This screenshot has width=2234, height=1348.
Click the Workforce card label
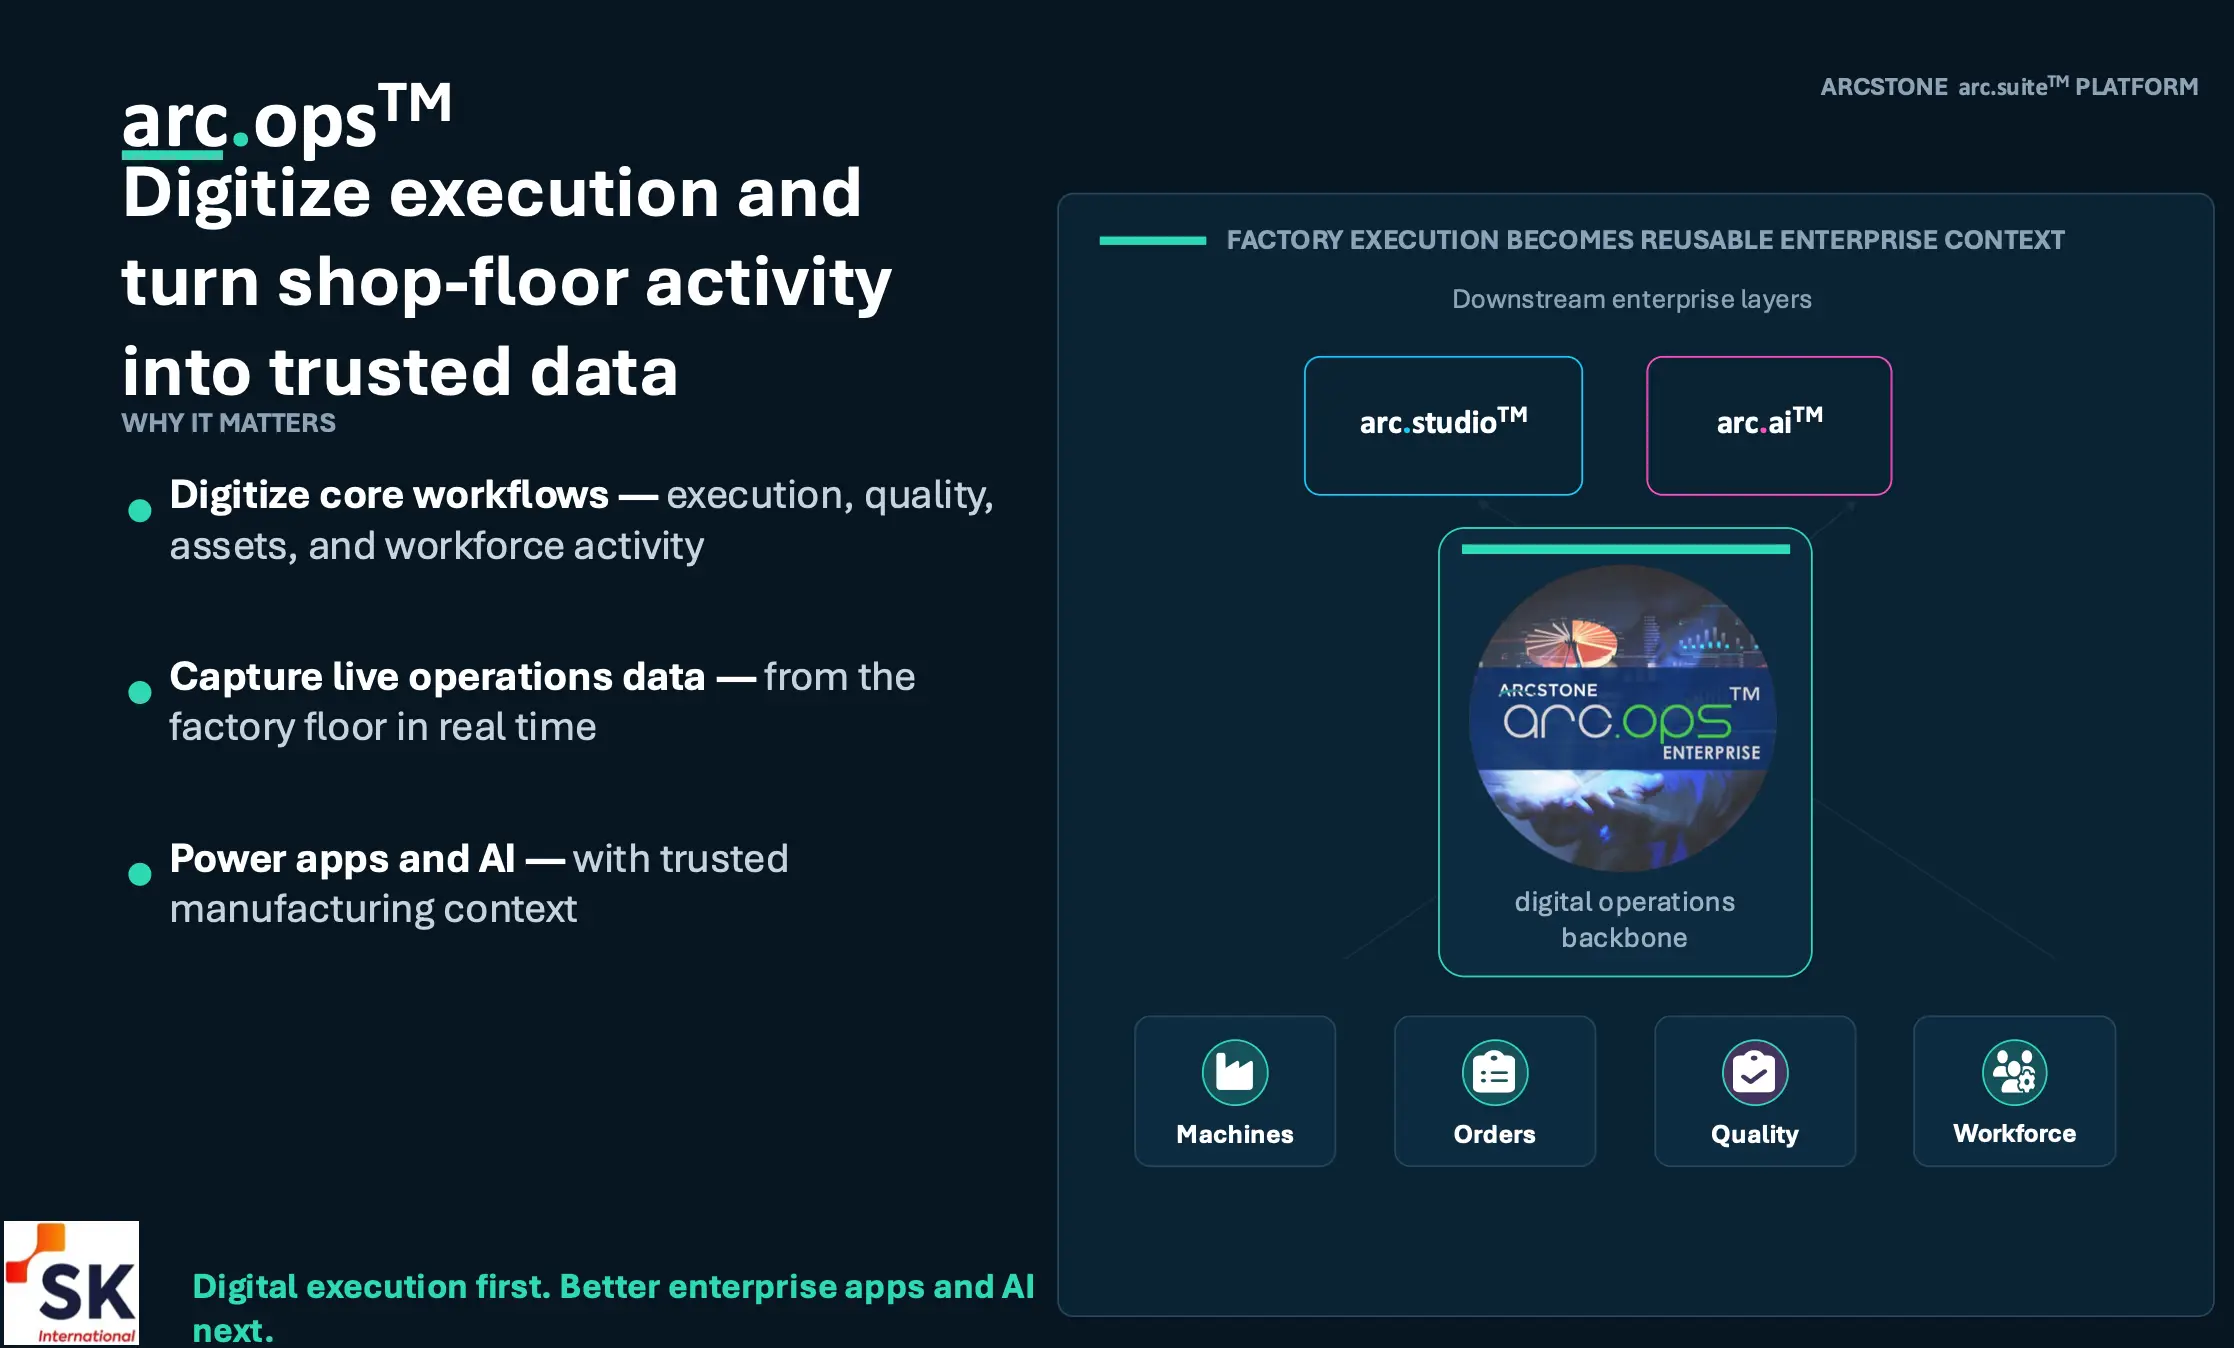point(2015,1133)
